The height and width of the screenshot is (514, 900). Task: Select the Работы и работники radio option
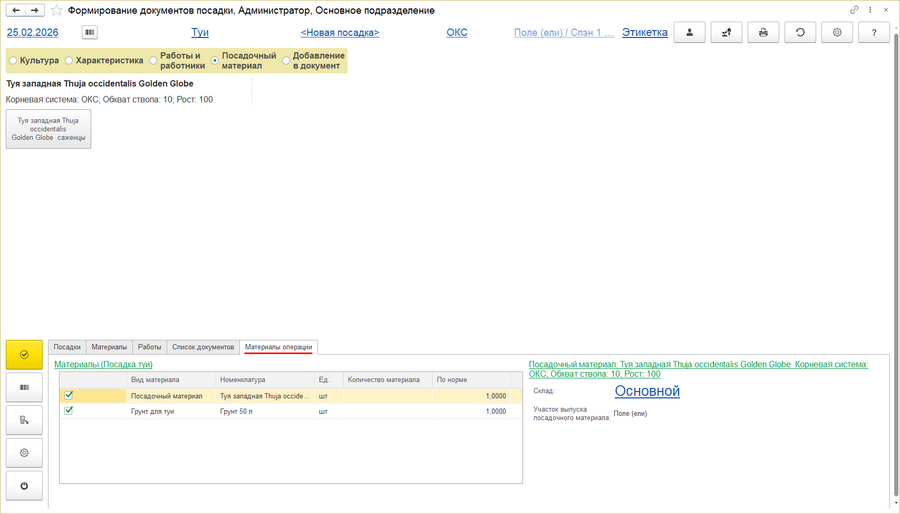click(177, 60)
